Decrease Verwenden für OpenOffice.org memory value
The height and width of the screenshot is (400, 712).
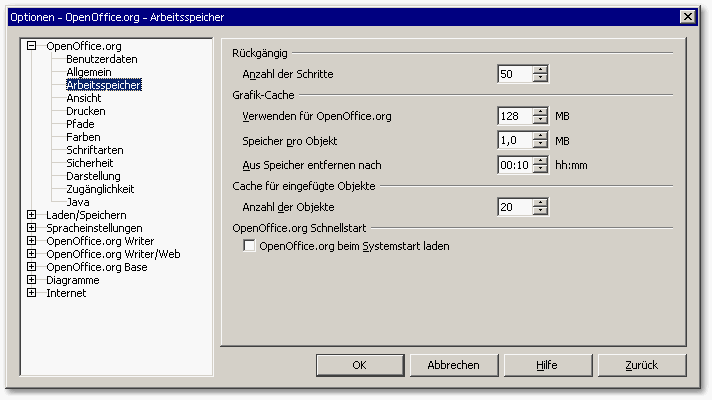[x=541, y=120]
